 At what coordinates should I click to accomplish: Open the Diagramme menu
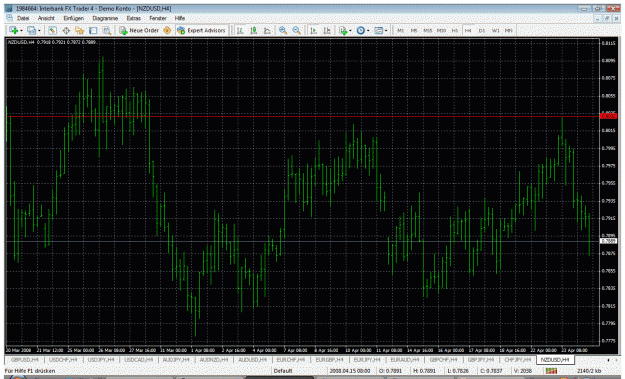[105, 18]
